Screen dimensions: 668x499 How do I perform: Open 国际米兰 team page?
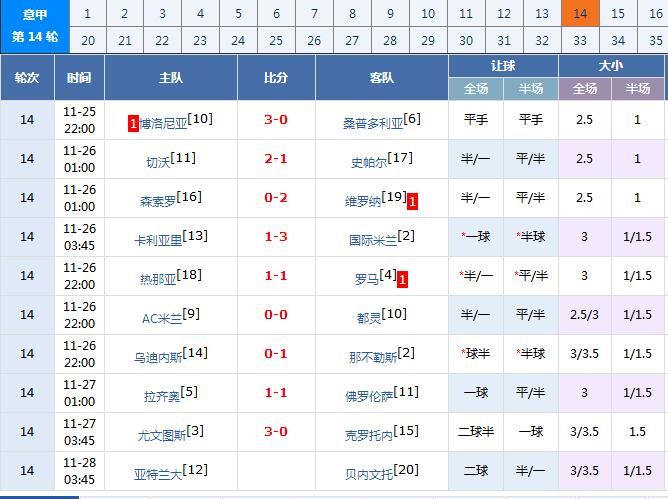tap(373, 240)
